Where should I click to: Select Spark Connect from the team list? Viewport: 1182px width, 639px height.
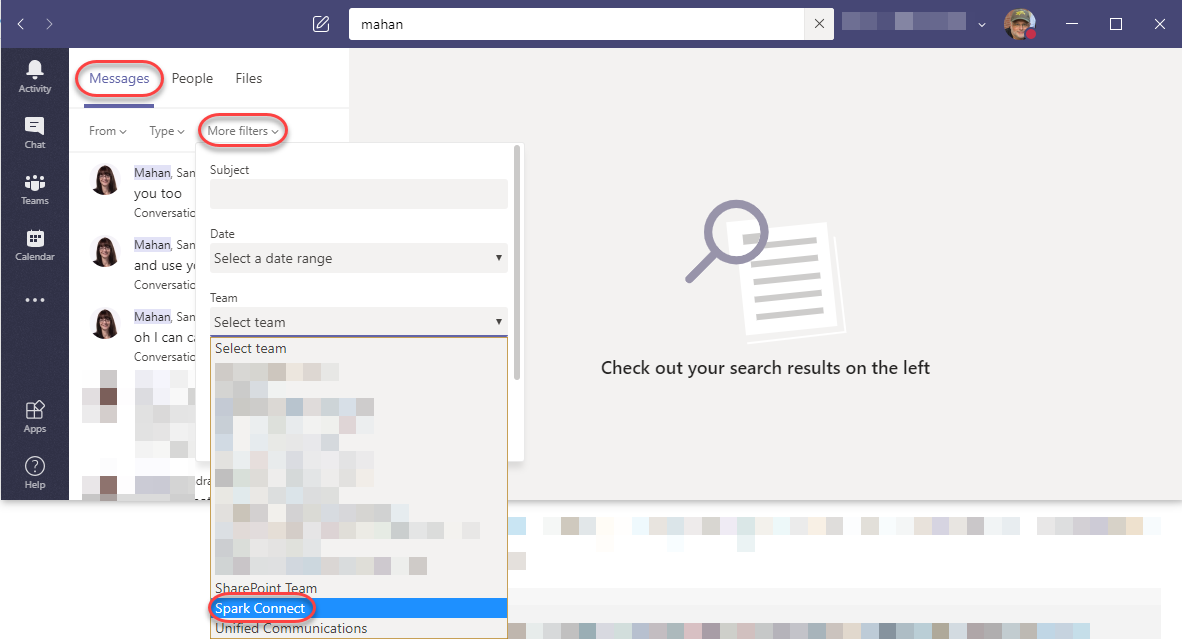click(261, 608)
